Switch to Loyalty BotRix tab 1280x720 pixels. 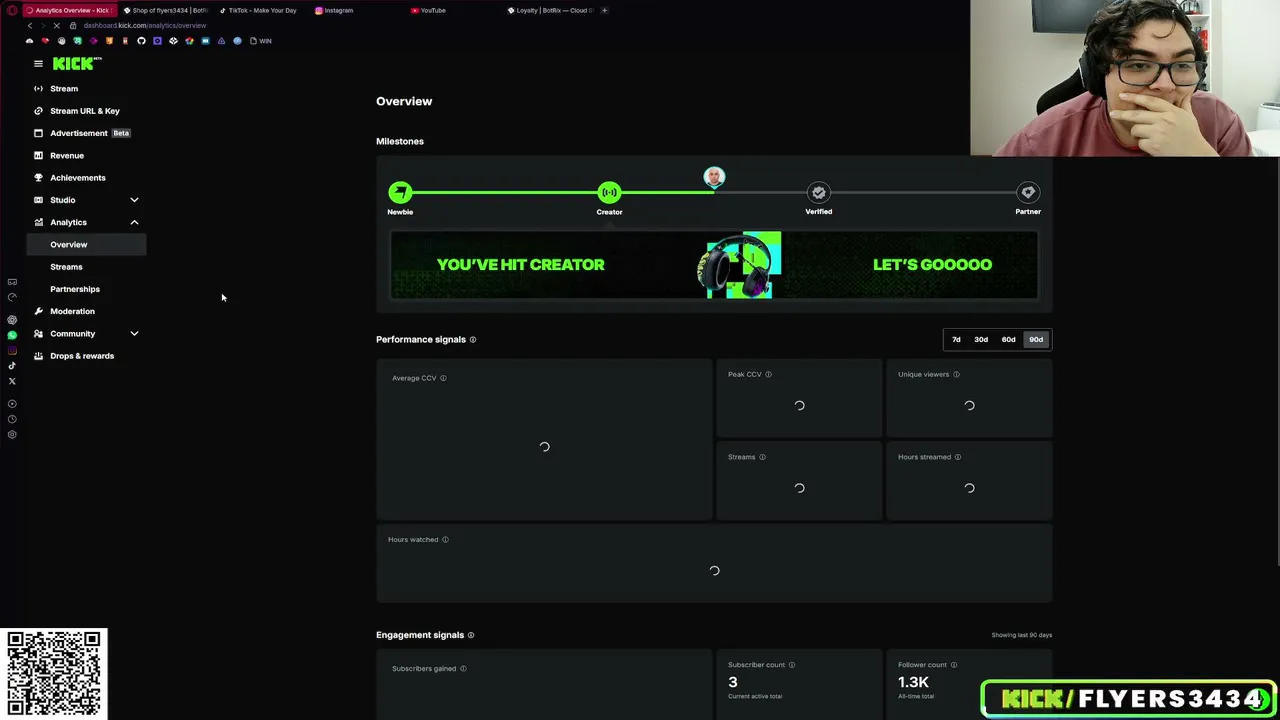click(x=549, y=10)
